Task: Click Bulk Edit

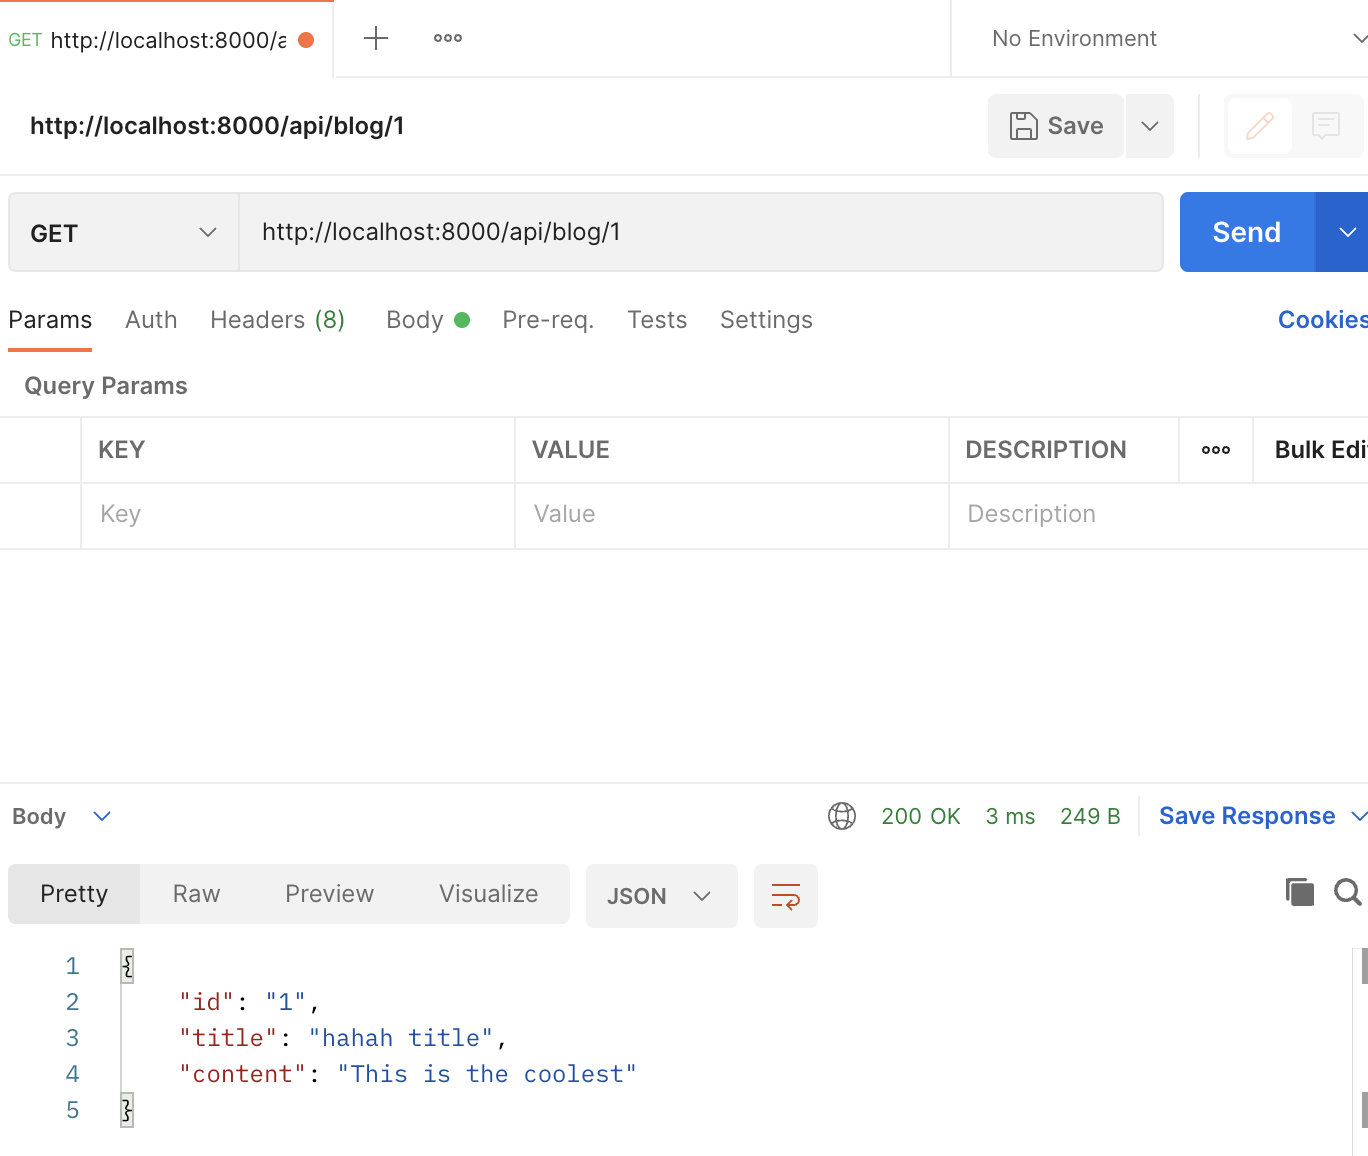Action: click(1320, 450)
